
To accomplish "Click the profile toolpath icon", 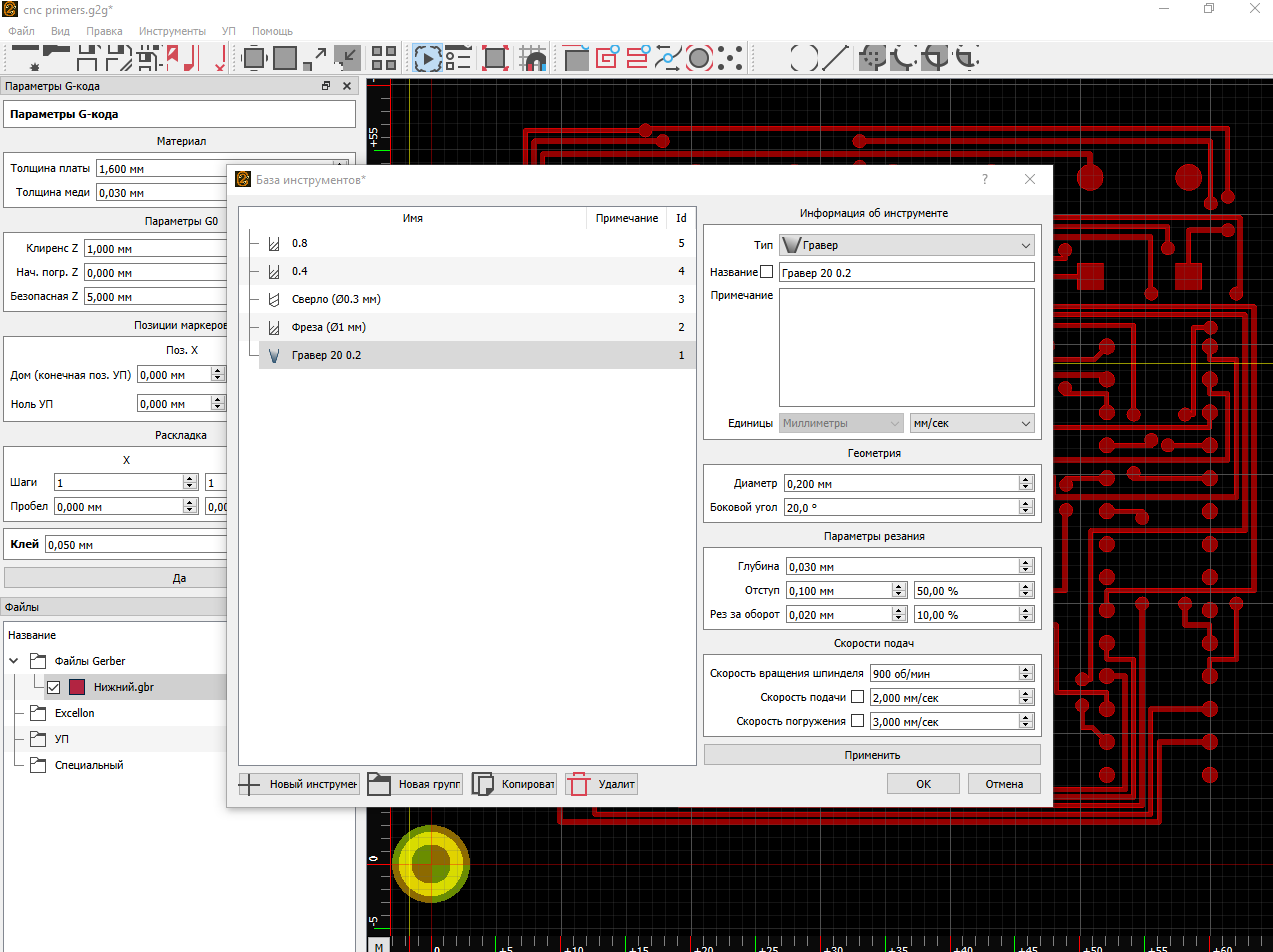I will (576, 57).
